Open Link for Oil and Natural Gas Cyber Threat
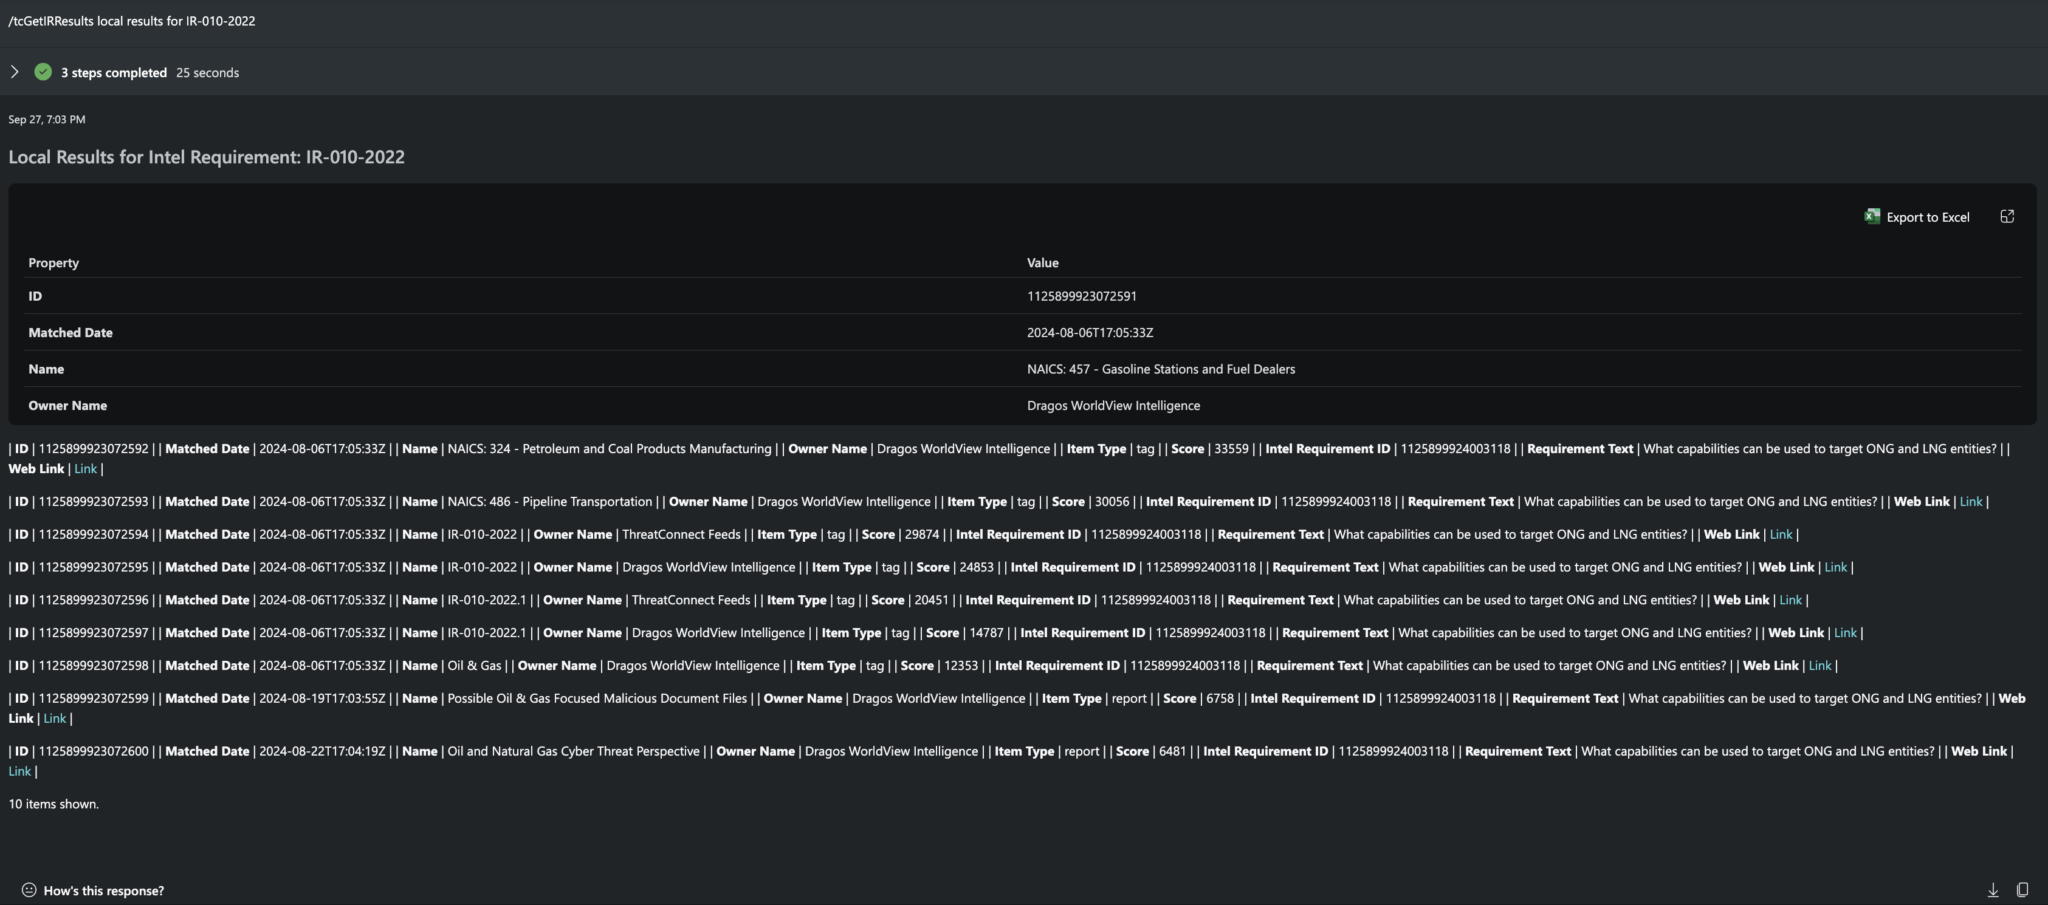 20,772
